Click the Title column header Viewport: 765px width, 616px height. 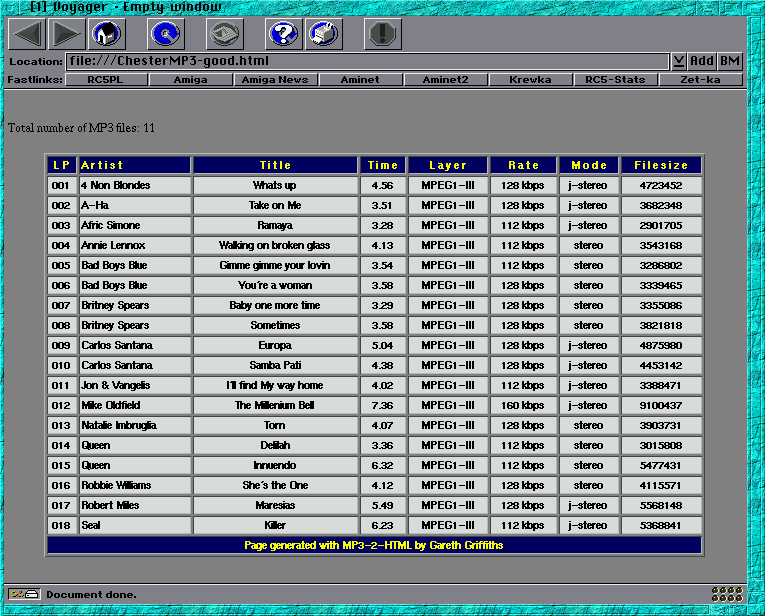276,165
